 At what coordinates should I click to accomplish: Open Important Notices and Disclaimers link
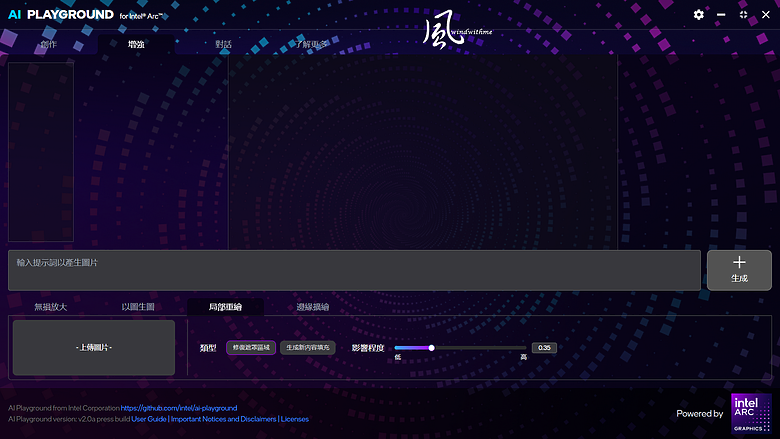click(x=223, y=419)
